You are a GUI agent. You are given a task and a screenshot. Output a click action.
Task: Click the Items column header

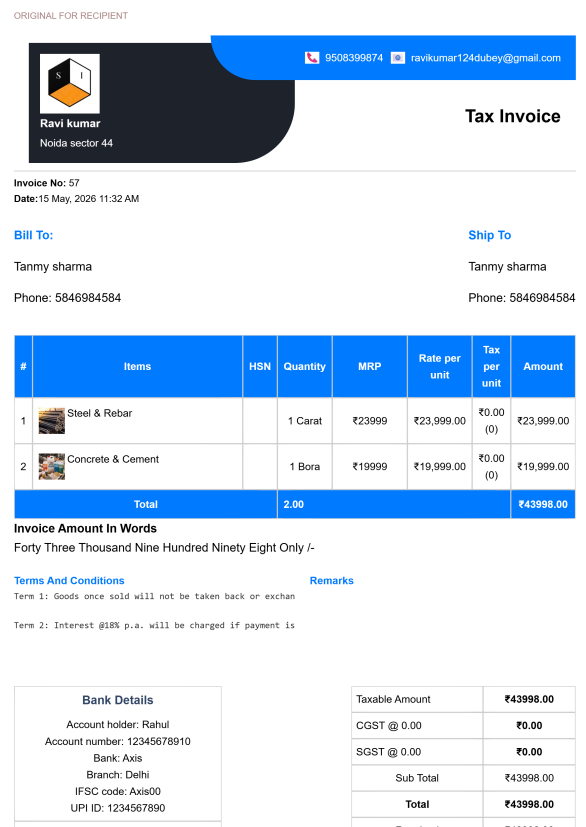137,367
